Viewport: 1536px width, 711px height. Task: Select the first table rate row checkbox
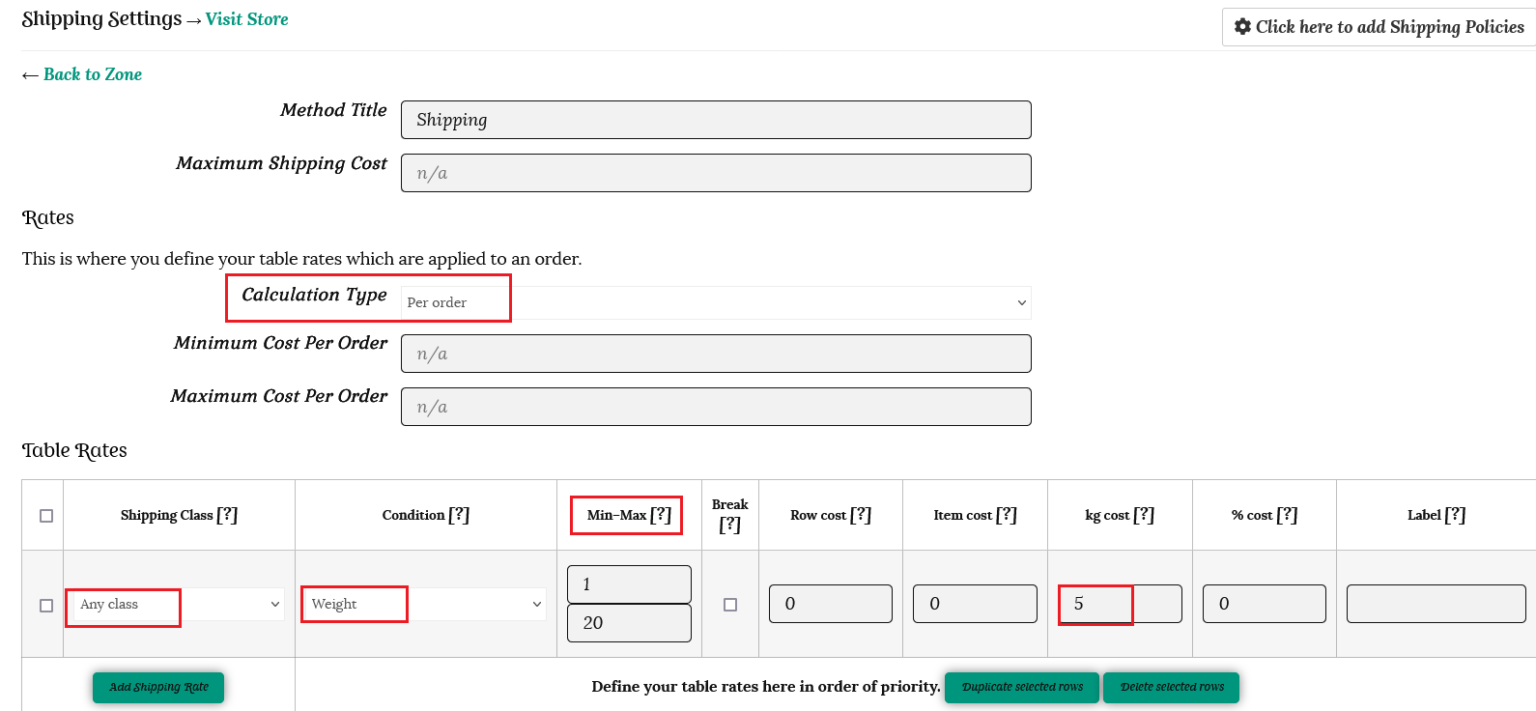[x=46, y=605]
